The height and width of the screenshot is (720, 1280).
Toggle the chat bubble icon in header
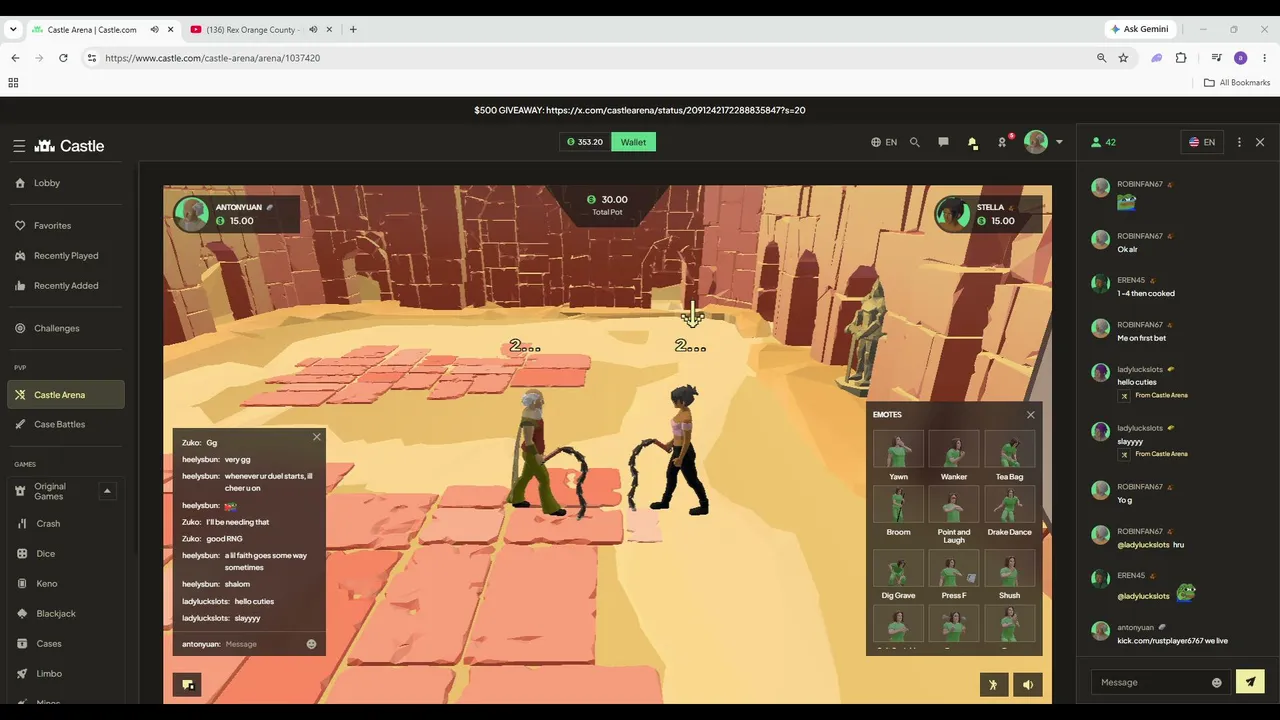pos(943,142)
